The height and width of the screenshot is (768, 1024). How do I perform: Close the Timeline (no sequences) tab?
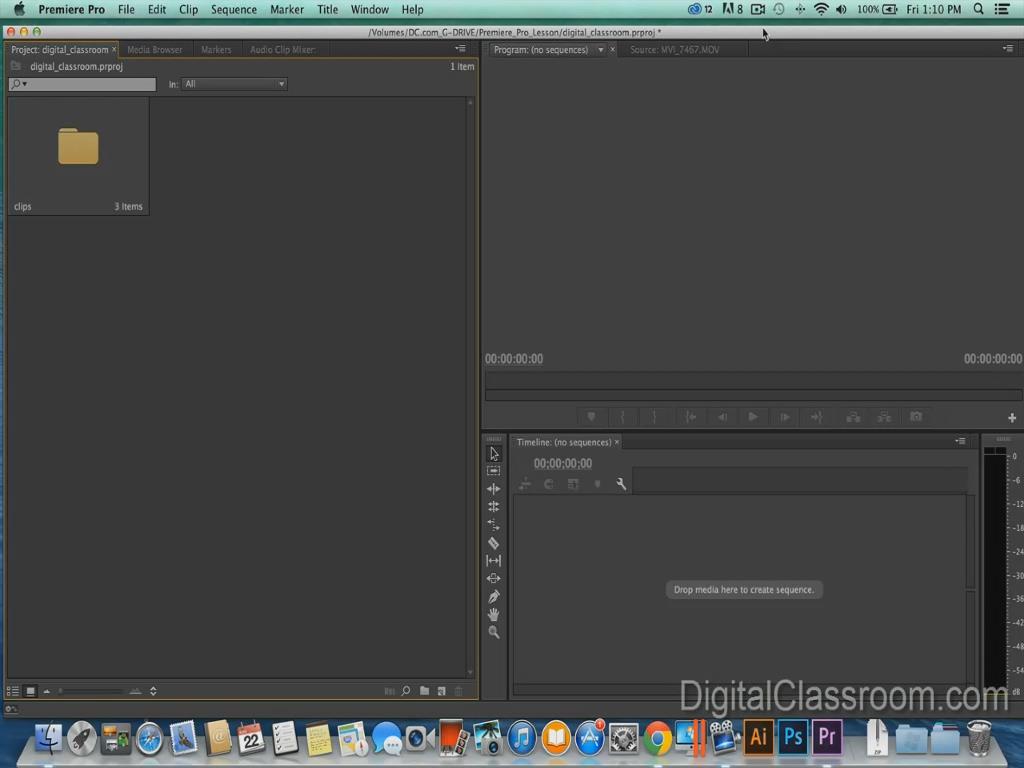coord(616,442)
